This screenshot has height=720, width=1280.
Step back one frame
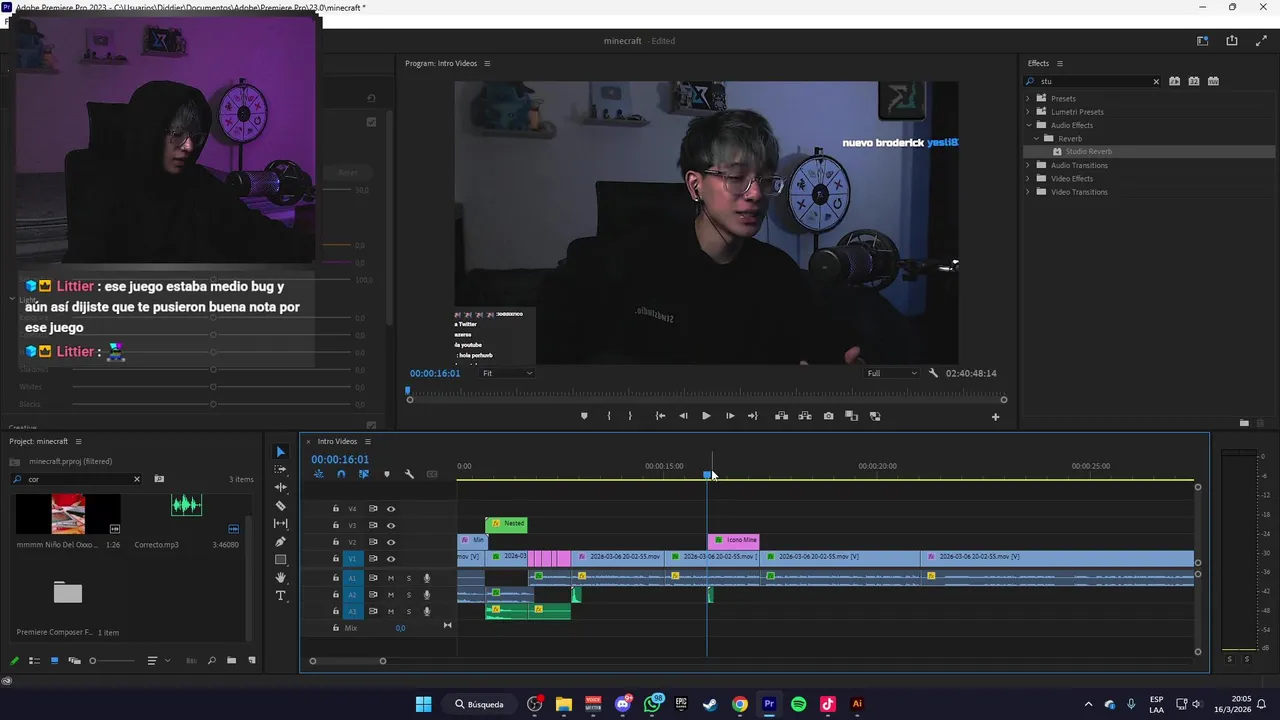tap(683, 416)
